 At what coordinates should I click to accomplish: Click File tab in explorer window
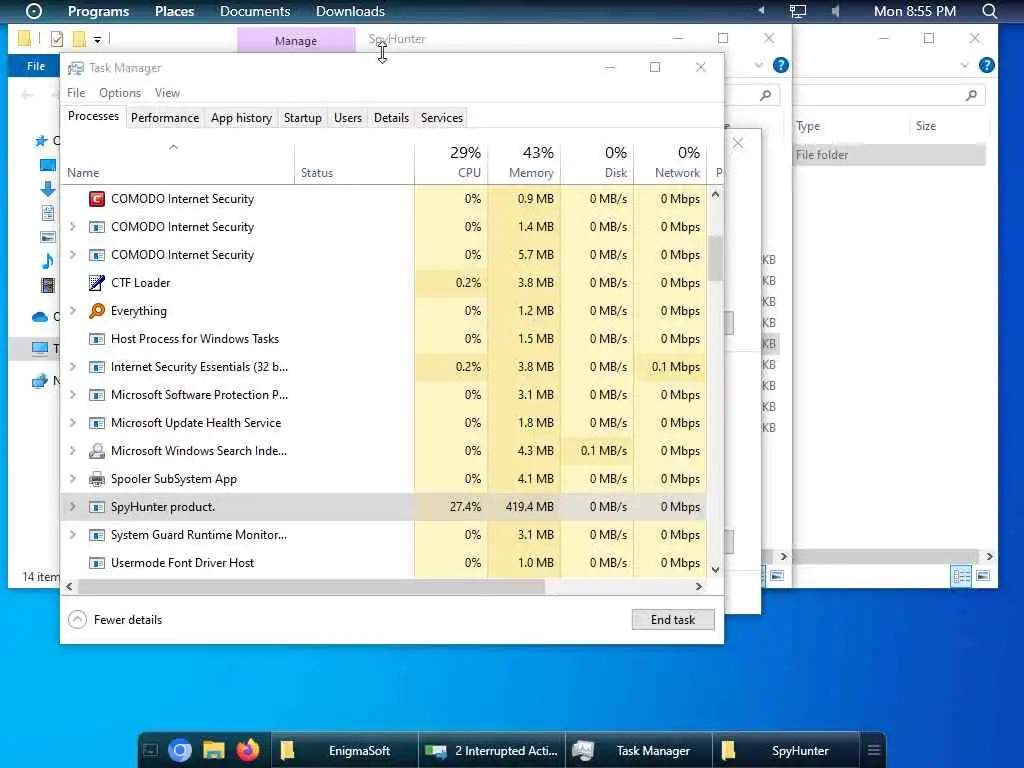tap(36, 66)
